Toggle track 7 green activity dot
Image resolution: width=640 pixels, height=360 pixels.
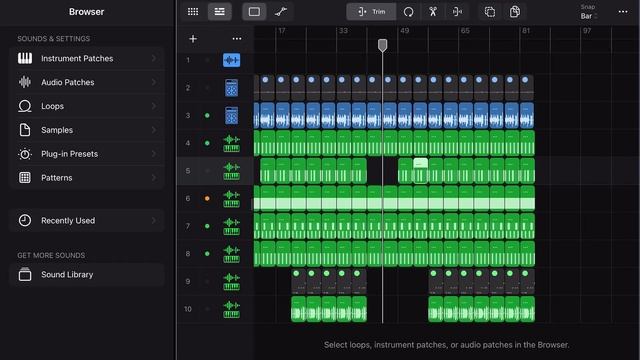207,226
